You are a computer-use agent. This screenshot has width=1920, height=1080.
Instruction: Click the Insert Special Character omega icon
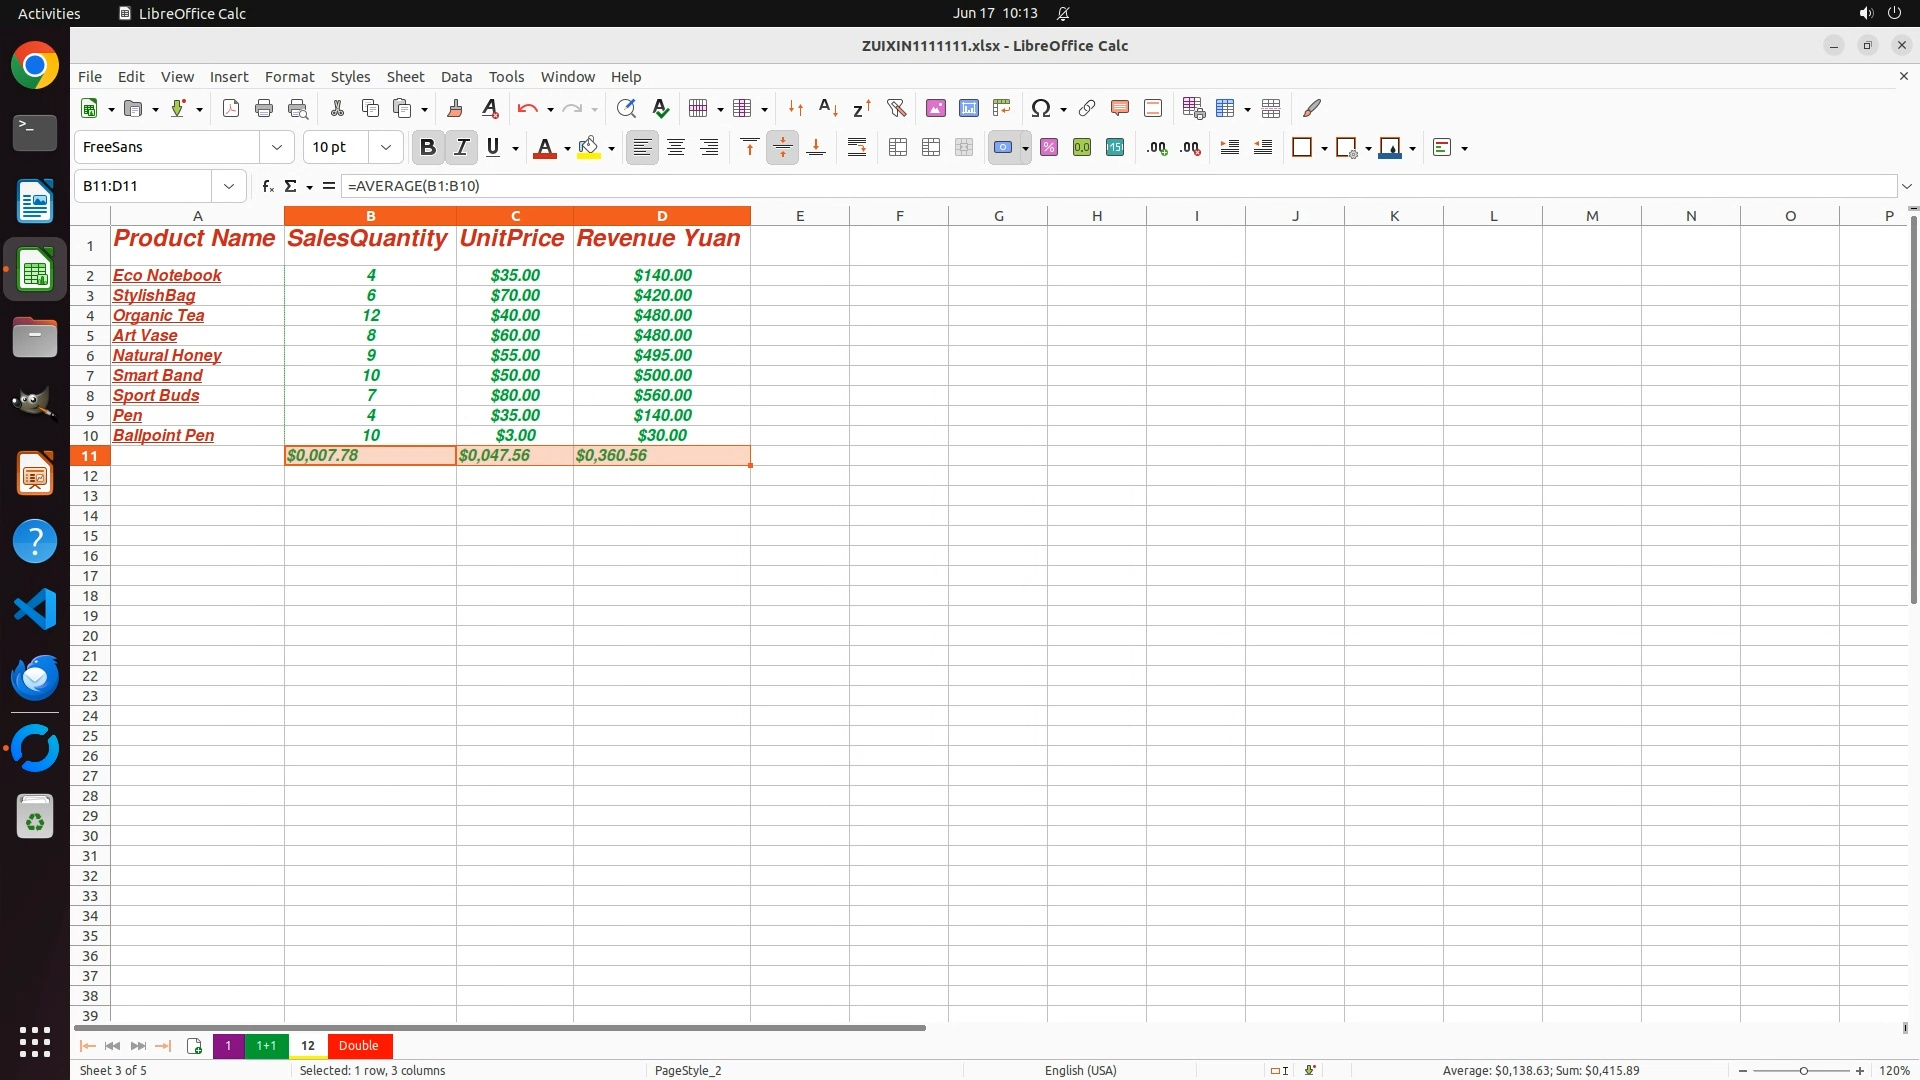[1040, 108]
